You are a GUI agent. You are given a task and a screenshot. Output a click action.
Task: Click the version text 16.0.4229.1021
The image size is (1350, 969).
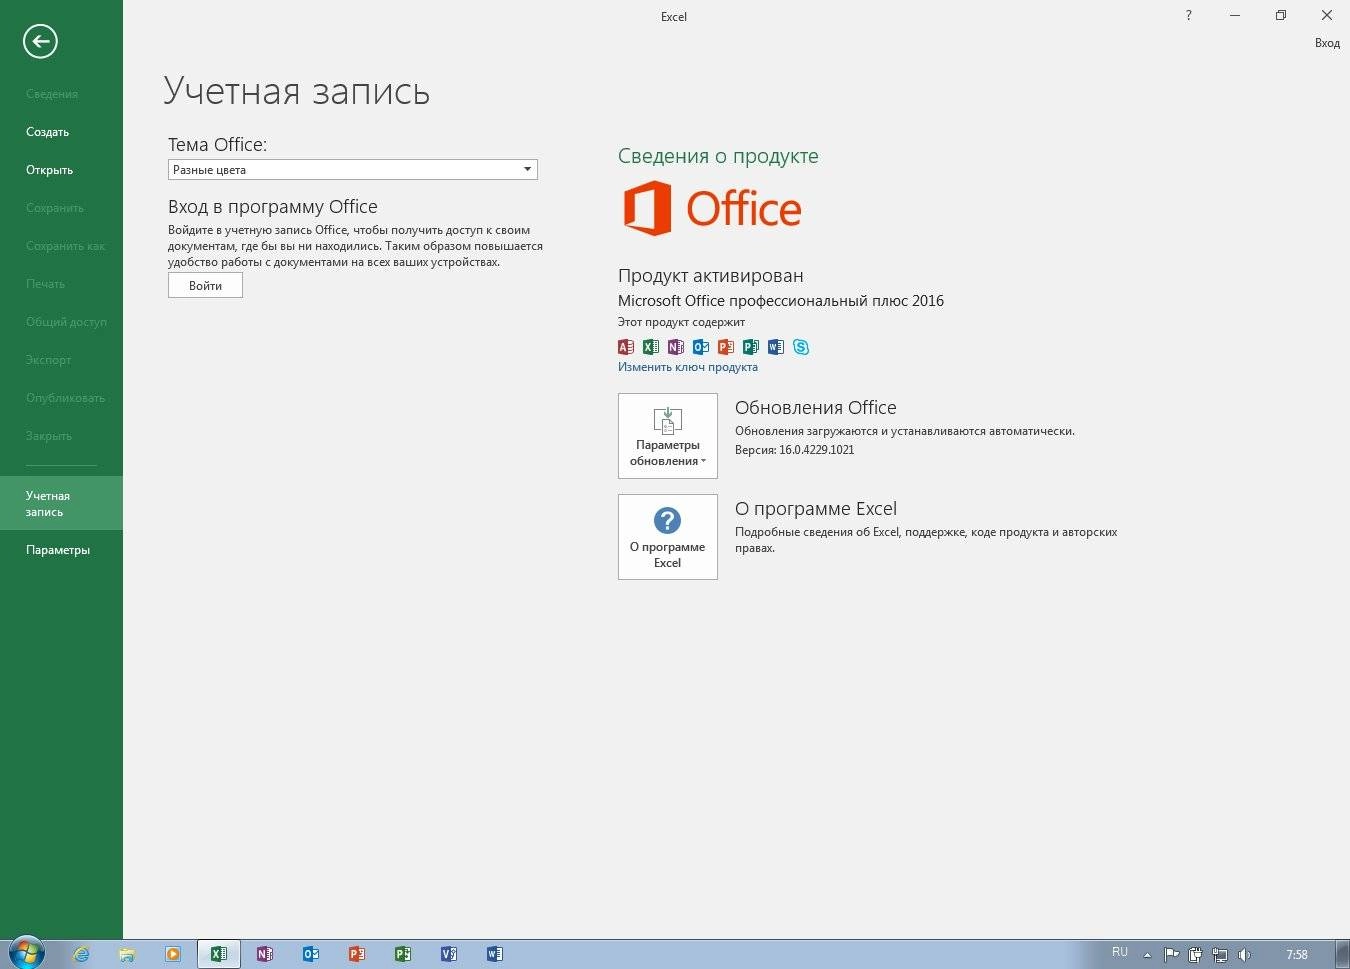(816, 450)
